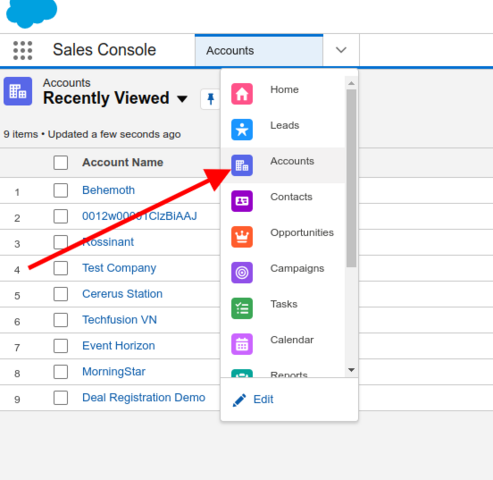Viewport: 493px width, 480px height.
Task: Open the Behemoth account link
Action: pos(109,190)
